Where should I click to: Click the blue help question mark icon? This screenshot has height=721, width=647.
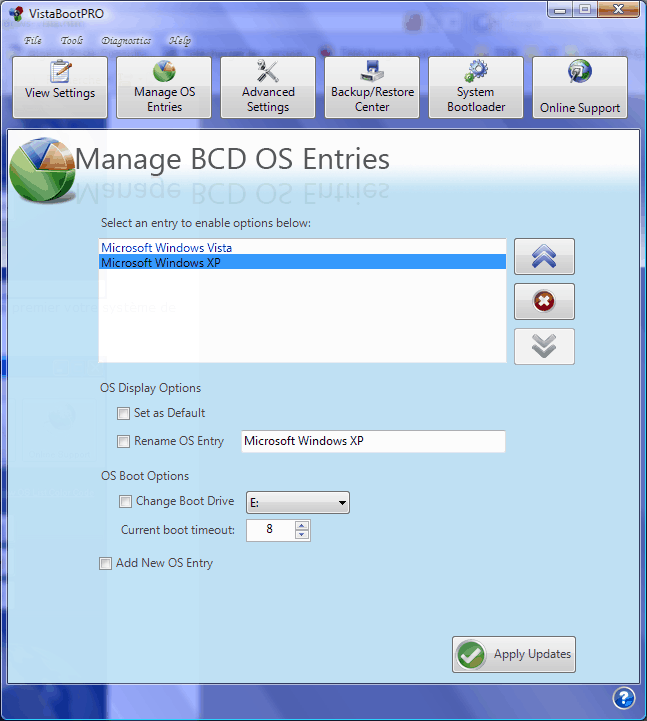pos(624,698)
